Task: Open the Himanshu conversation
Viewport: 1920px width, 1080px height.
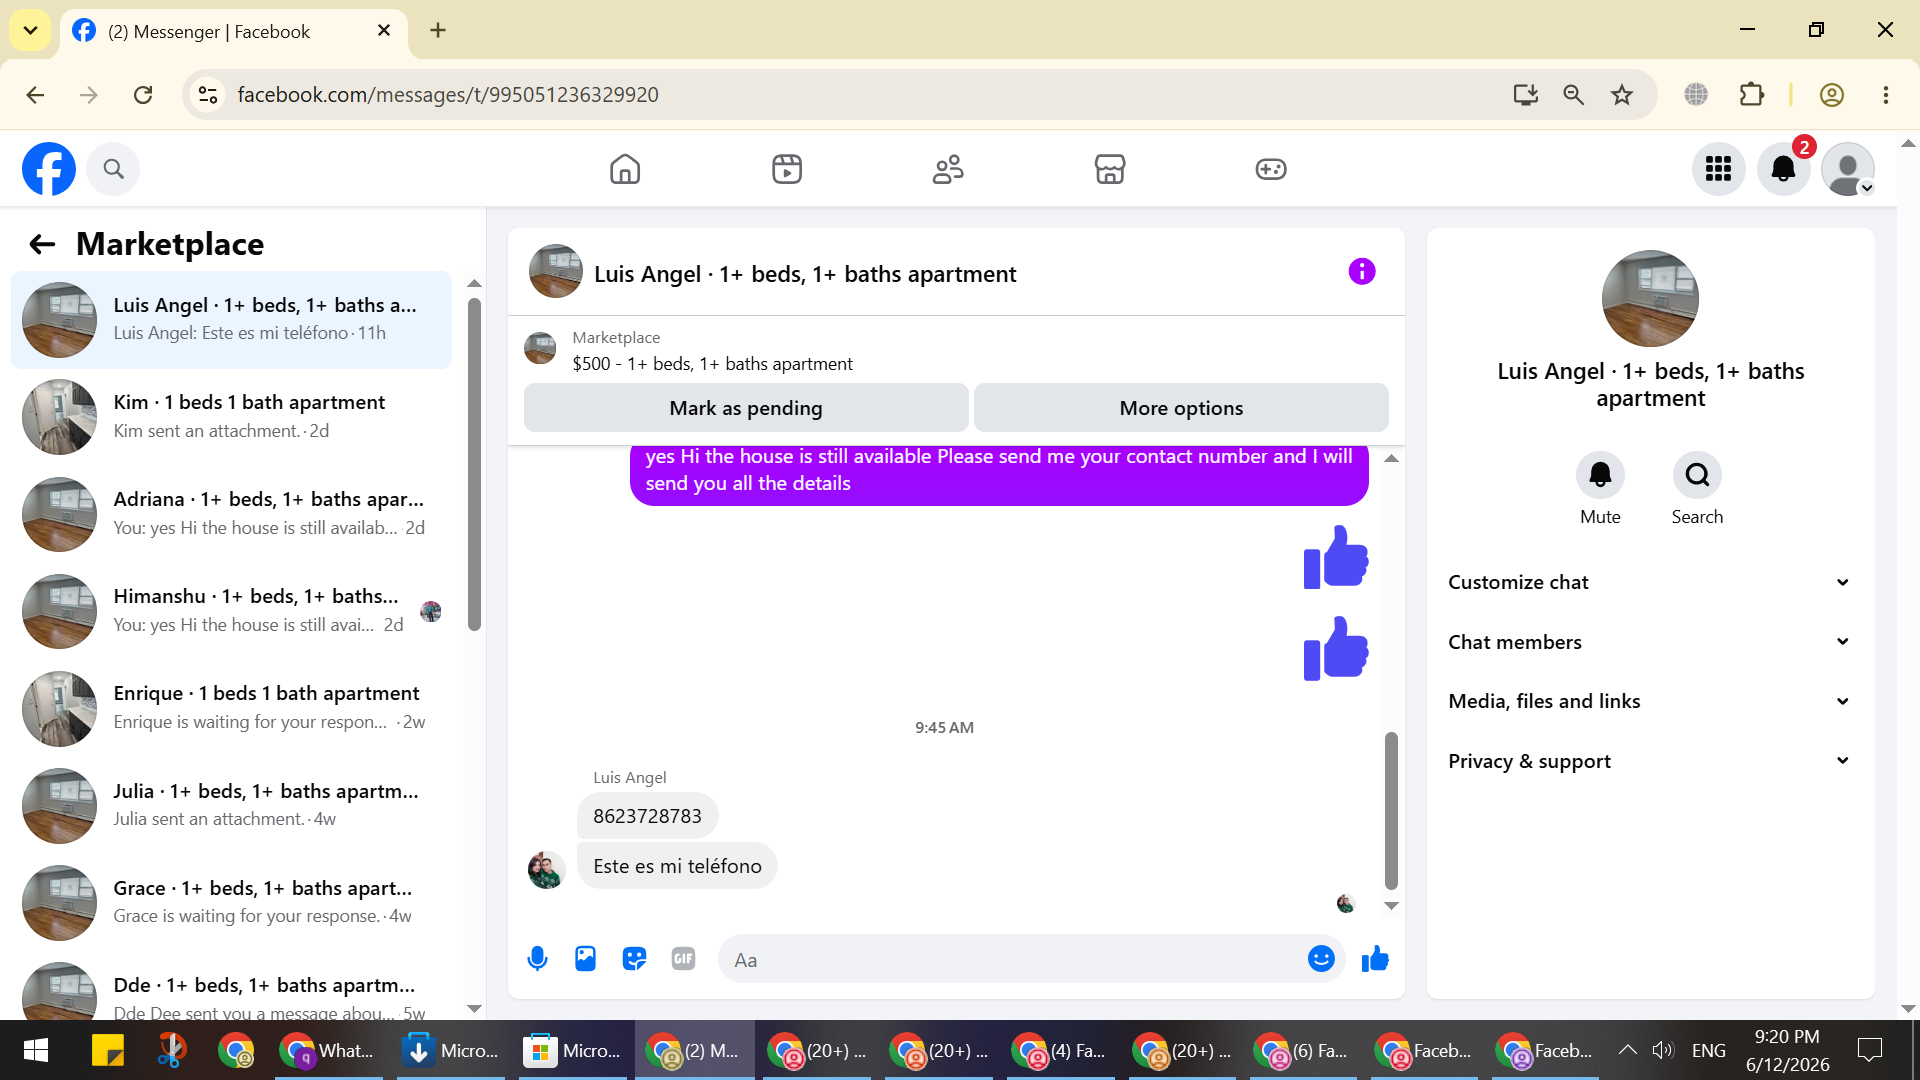Action: (231, 611)
